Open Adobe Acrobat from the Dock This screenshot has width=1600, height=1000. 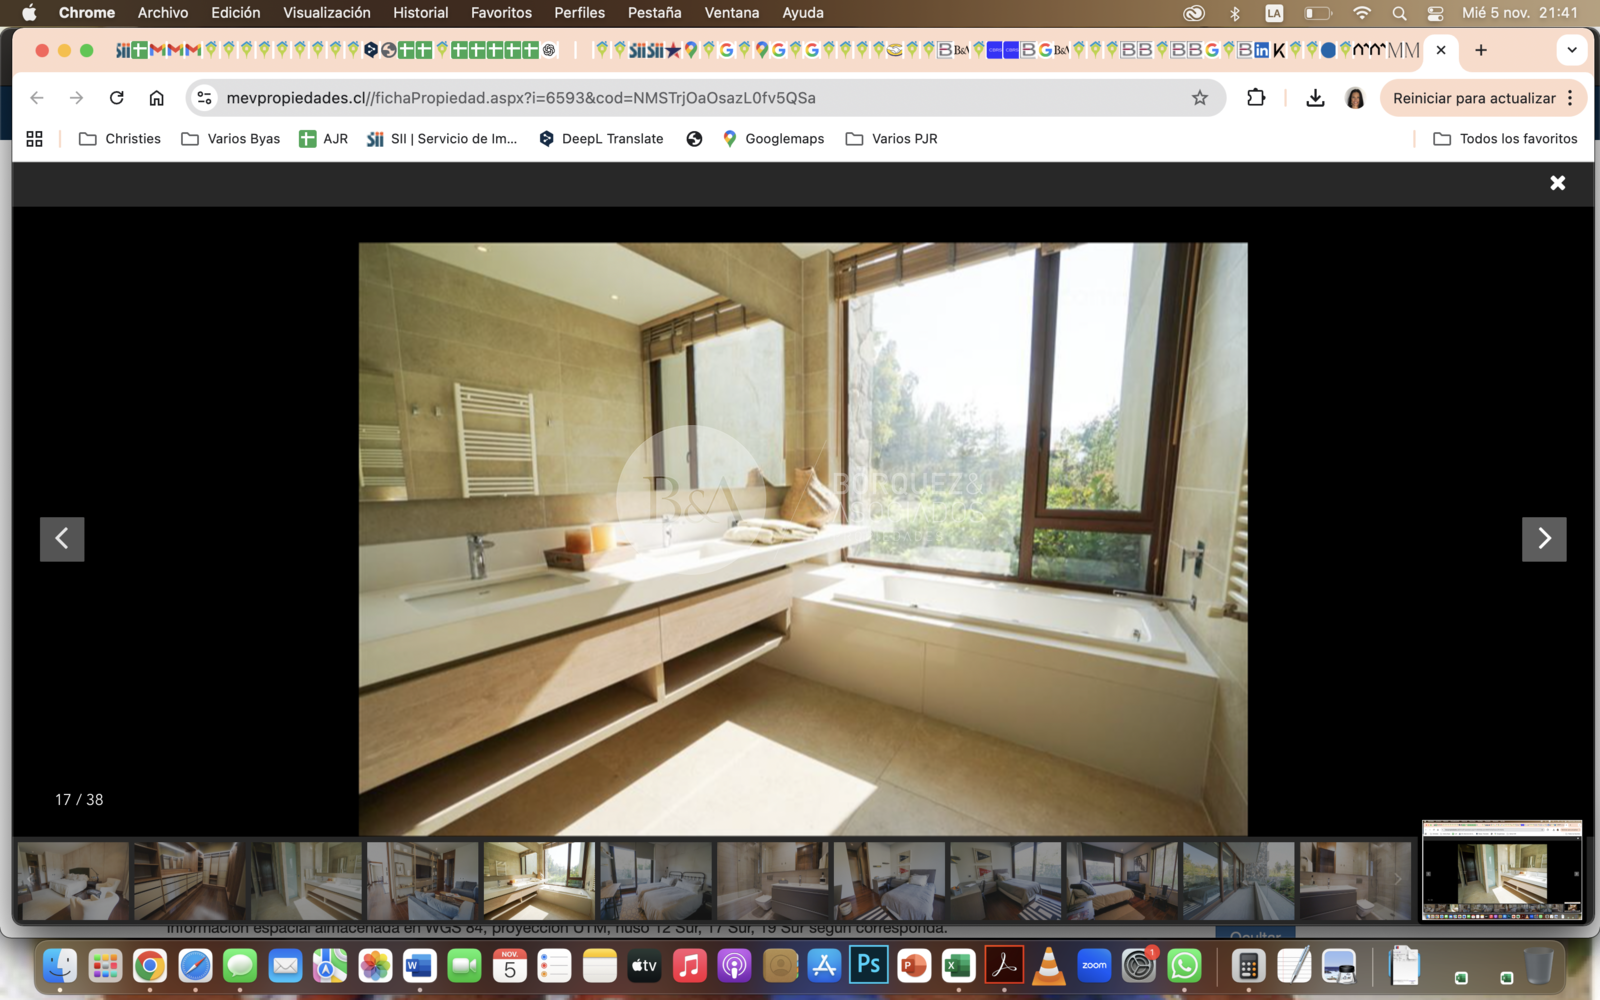click(1004, 966)
